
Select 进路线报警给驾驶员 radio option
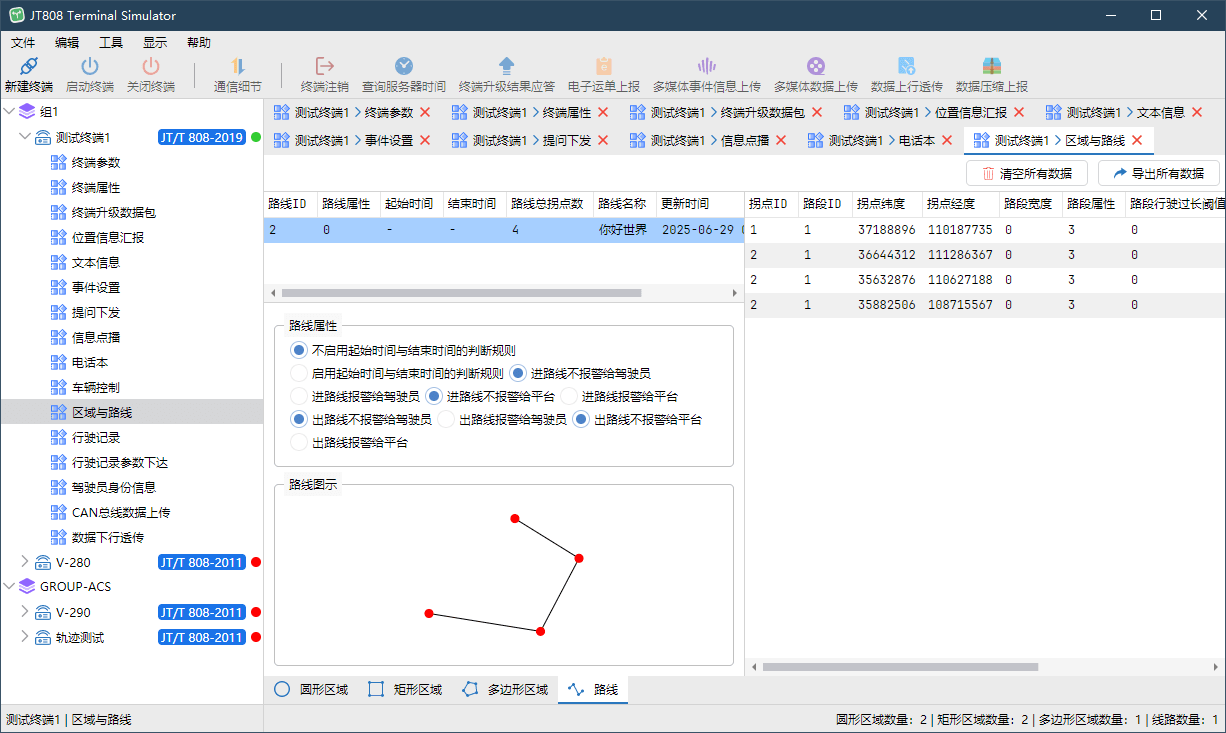[x=298, y=397]
